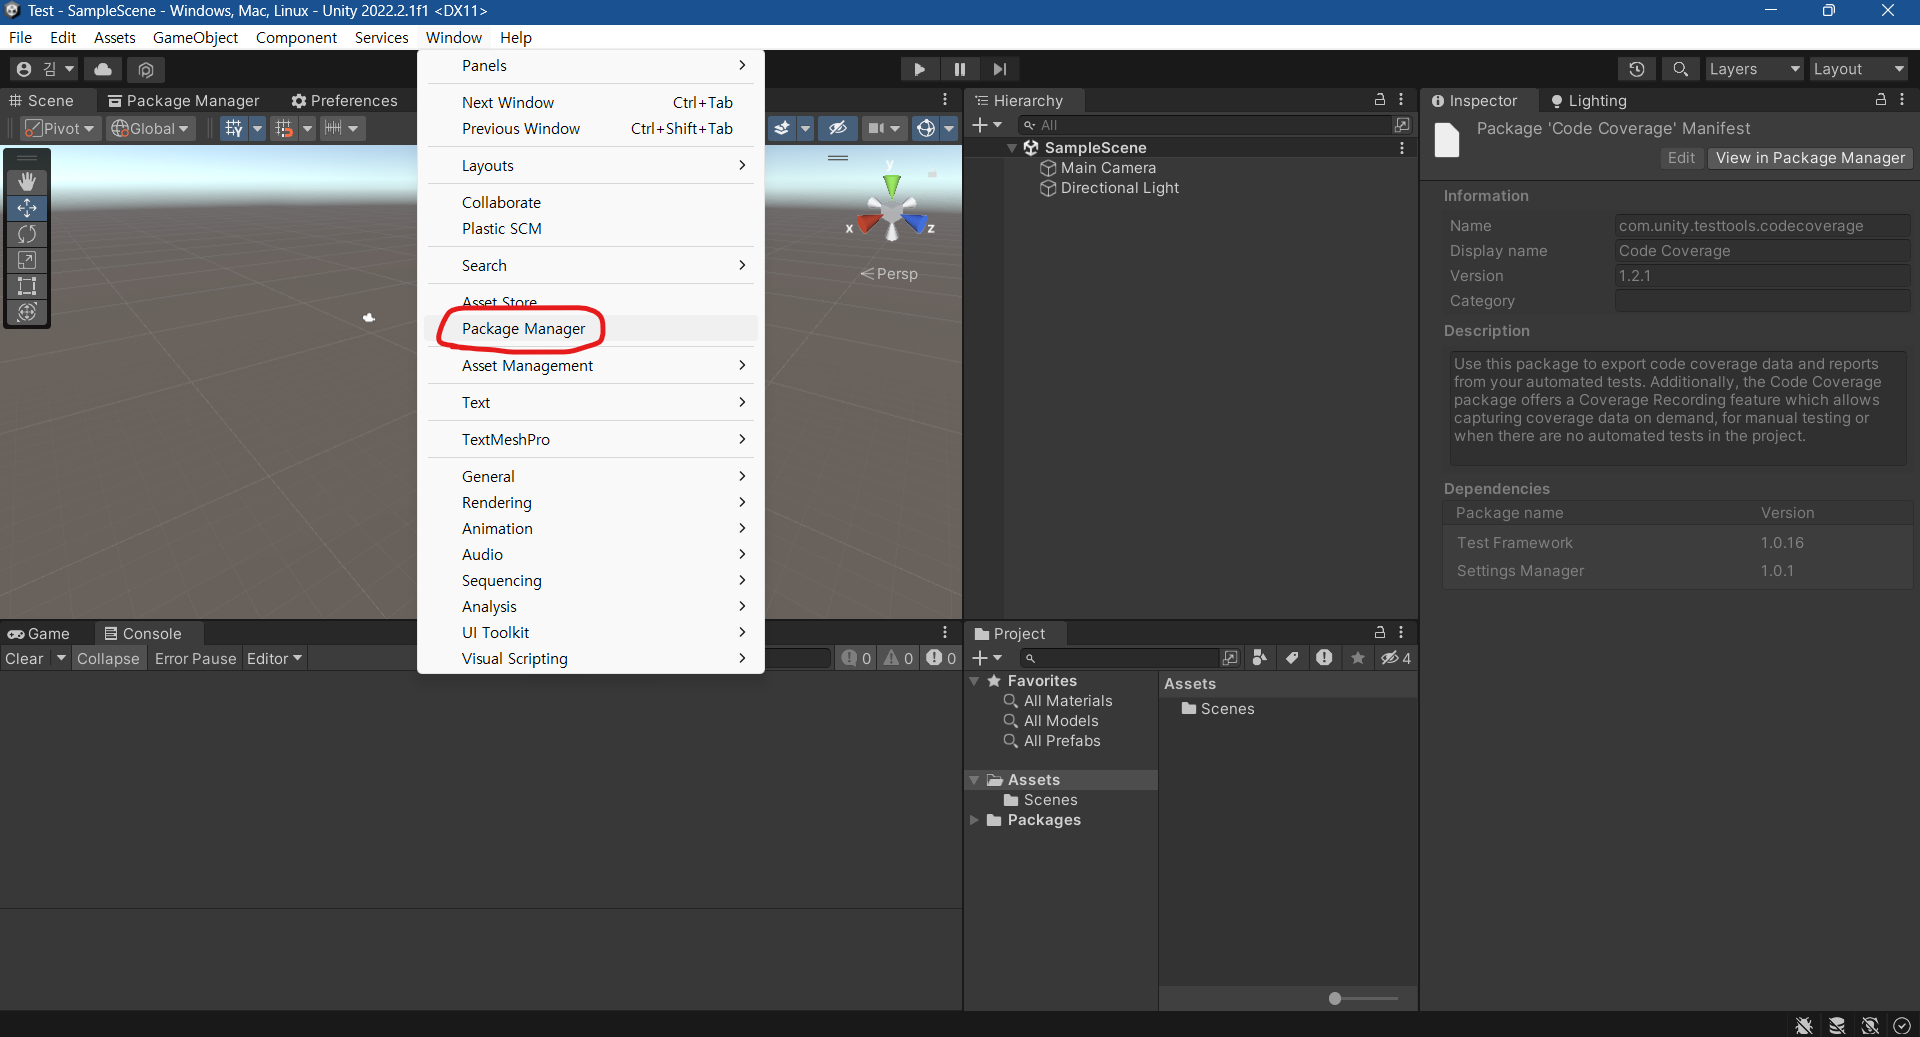1920x1037 pixels.
Task: Toggle scene effects button
Action: click(x=782, y=128)
